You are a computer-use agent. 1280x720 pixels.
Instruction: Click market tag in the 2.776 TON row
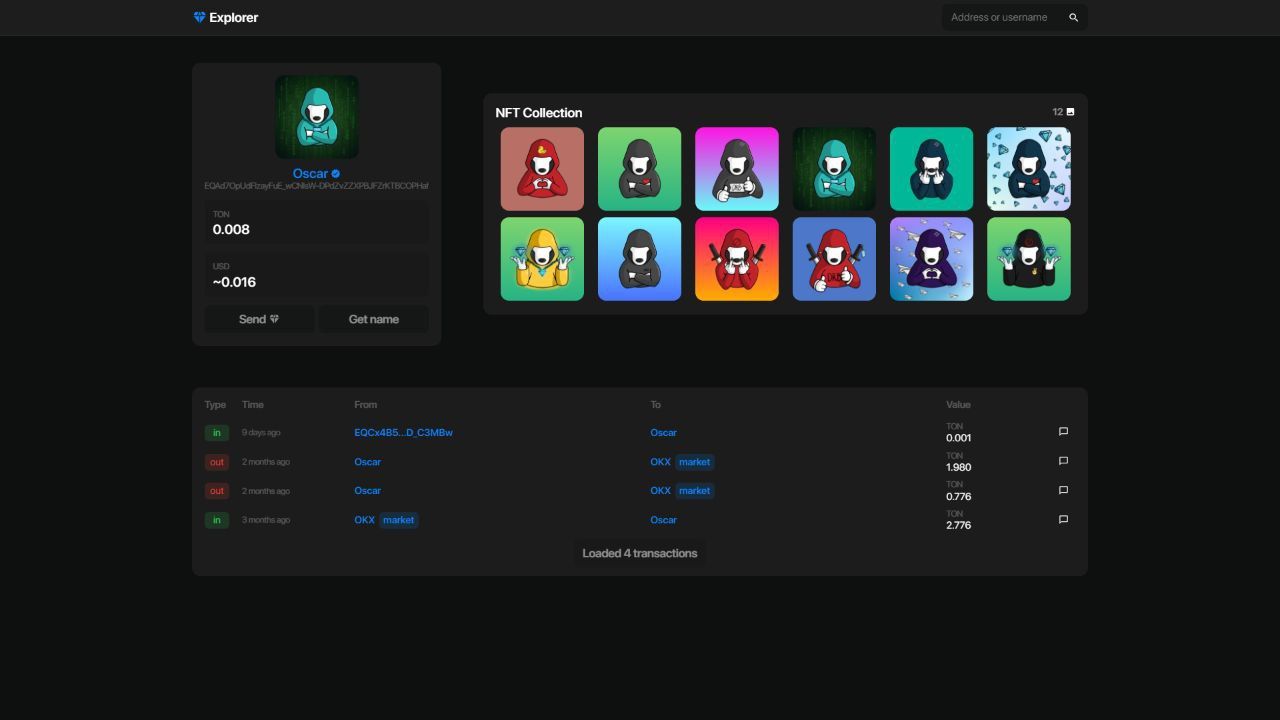pyautogui.click(x=398, y=520)
